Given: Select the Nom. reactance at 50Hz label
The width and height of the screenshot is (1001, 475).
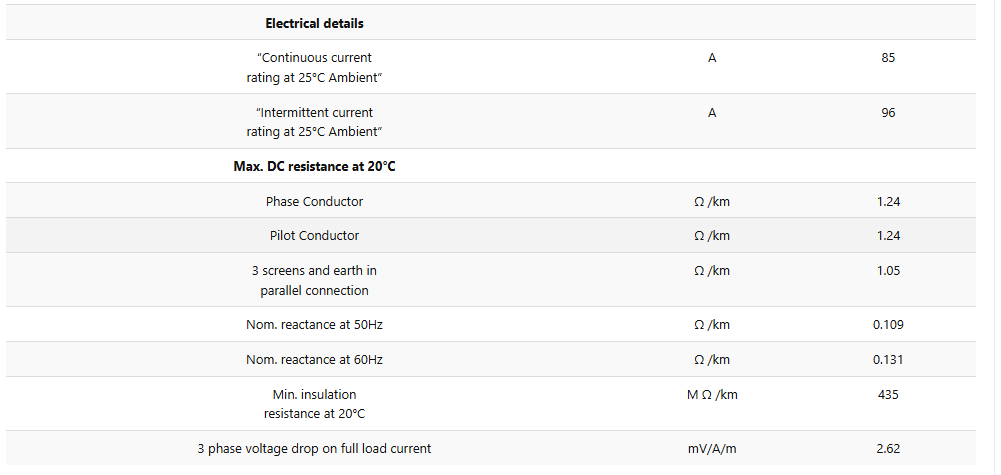Looking at the screenshot, I should (x=314, y=325).
